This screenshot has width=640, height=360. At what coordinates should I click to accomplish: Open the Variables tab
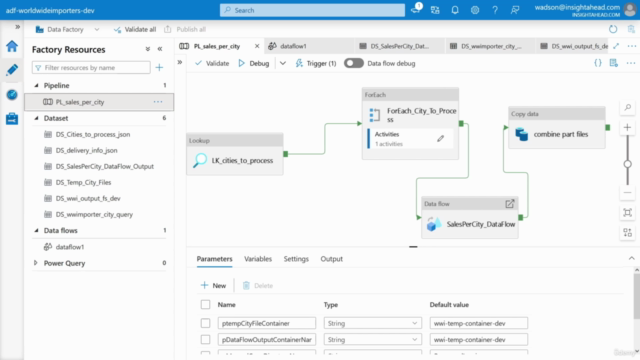point(258,259)
